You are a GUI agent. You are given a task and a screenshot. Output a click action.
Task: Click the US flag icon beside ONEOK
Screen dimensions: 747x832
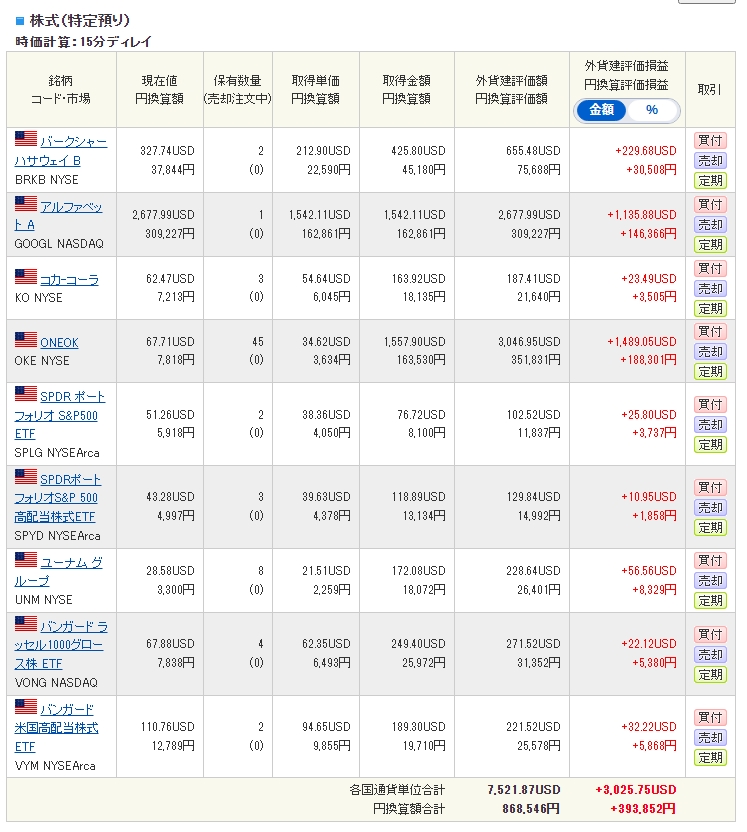tap(26, 341)
